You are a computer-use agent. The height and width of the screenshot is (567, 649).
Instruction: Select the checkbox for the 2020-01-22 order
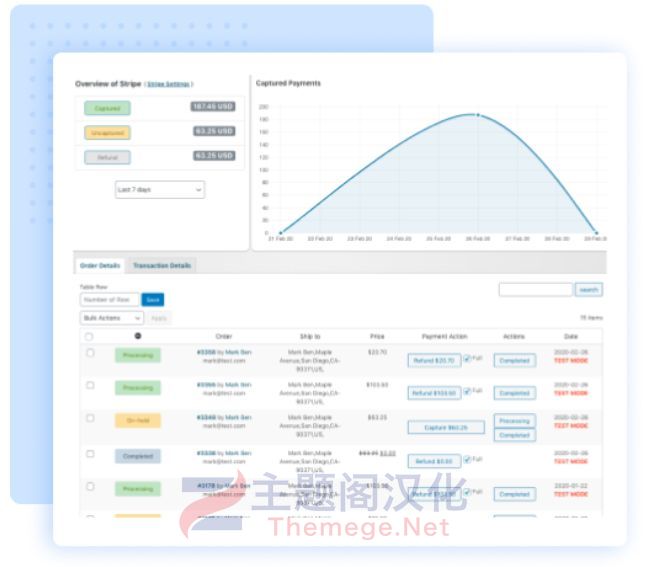pyautogui.click(x=90, y=486)
